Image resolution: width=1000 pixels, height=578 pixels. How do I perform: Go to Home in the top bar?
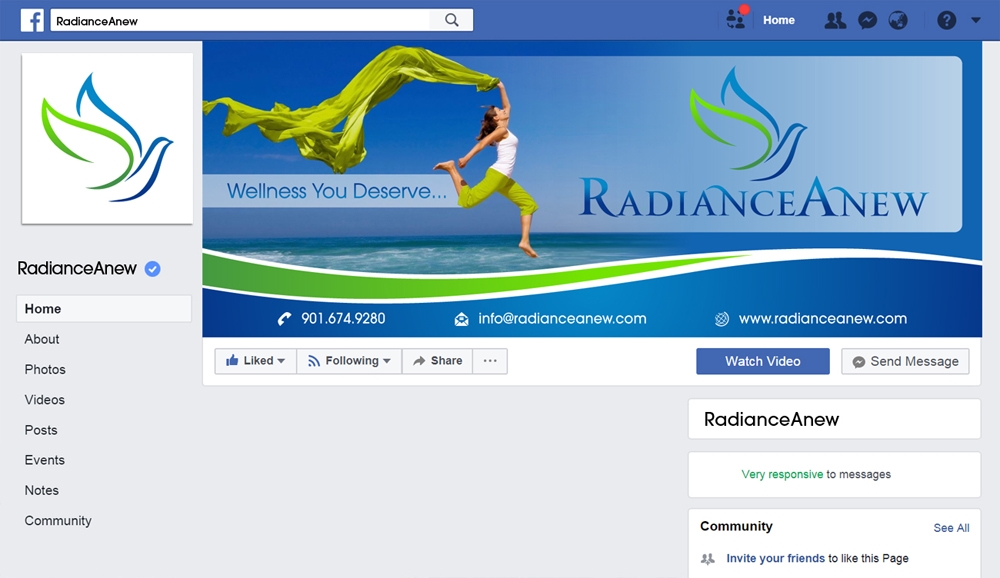(x=779, y=20)
